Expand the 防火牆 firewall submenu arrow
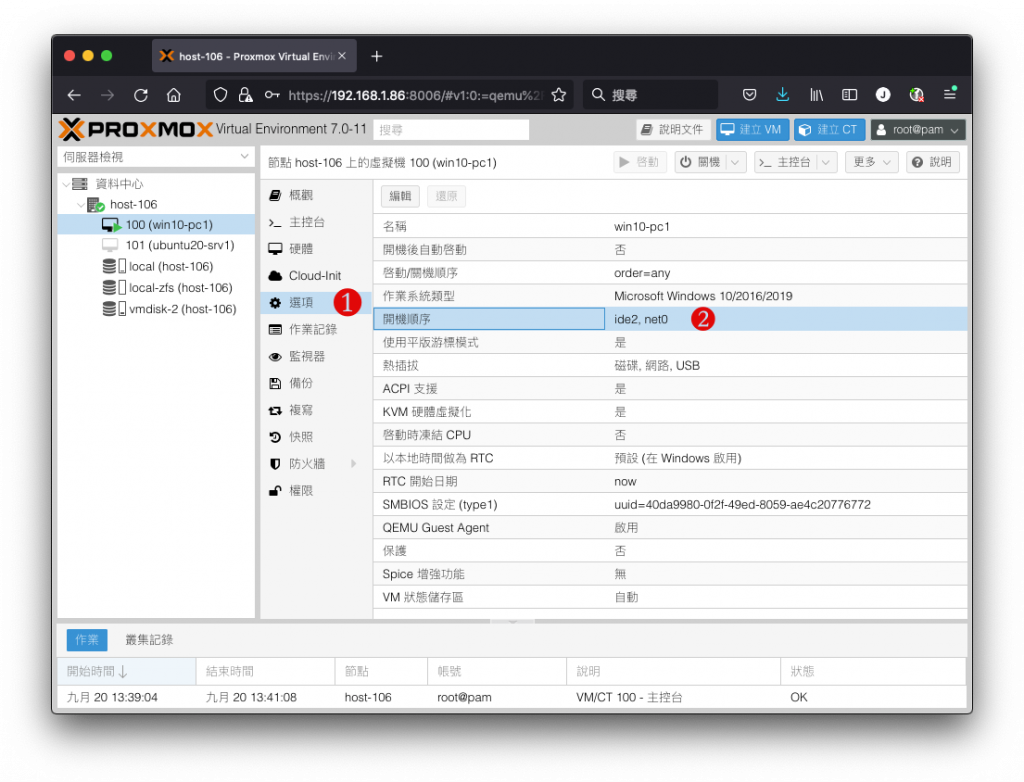This screenshot has width=1024, height=782. [353, 464]
